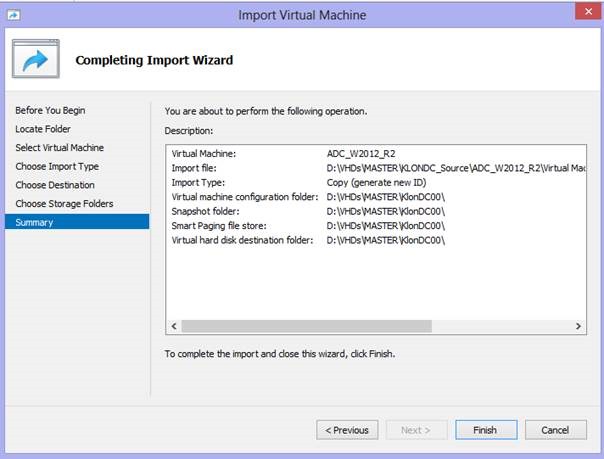Click the Copy (generate new ID) value

tap(376, 183)
